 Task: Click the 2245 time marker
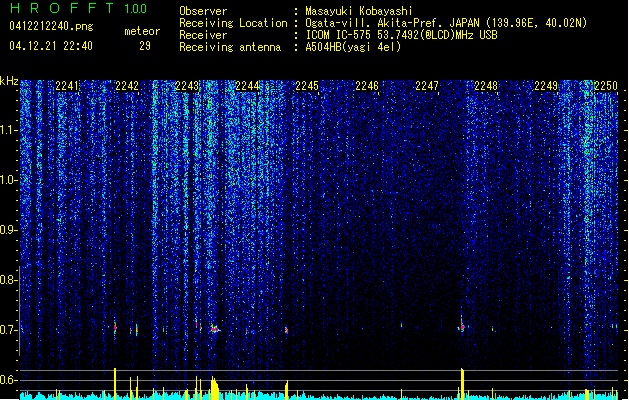[307, 86]
